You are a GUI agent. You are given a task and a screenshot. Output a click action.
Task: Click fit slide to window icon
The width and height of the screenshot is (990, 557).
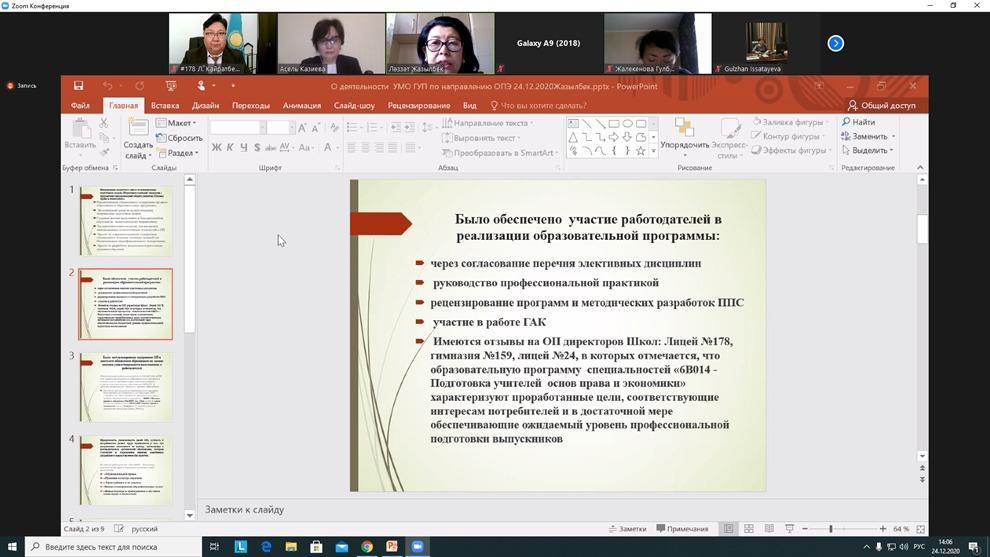pos(921,529)
